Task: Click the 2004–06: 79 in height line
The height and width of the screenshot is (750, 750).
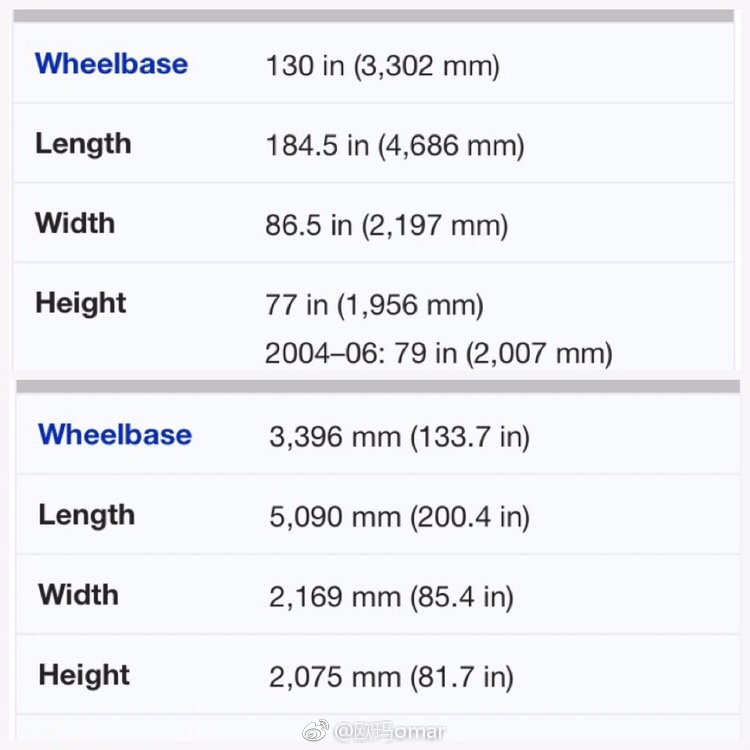Action: pyautogui.click(x=439, y=353)
